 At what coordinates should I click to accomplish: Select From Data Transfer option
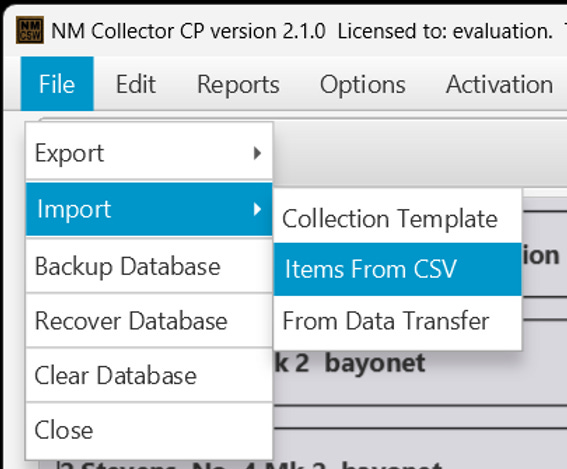click(398, 321)
